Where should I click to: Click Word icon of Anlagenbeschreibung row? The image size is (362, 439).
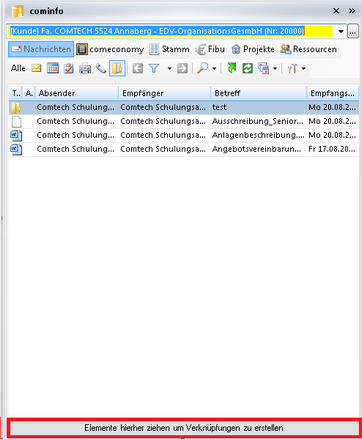(16, 135)
